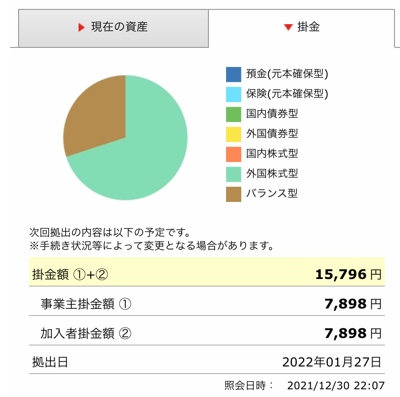Click the dark blue 預金(元本確保型) swatch
Screen dimensions: 400x397
pos(233,74)
